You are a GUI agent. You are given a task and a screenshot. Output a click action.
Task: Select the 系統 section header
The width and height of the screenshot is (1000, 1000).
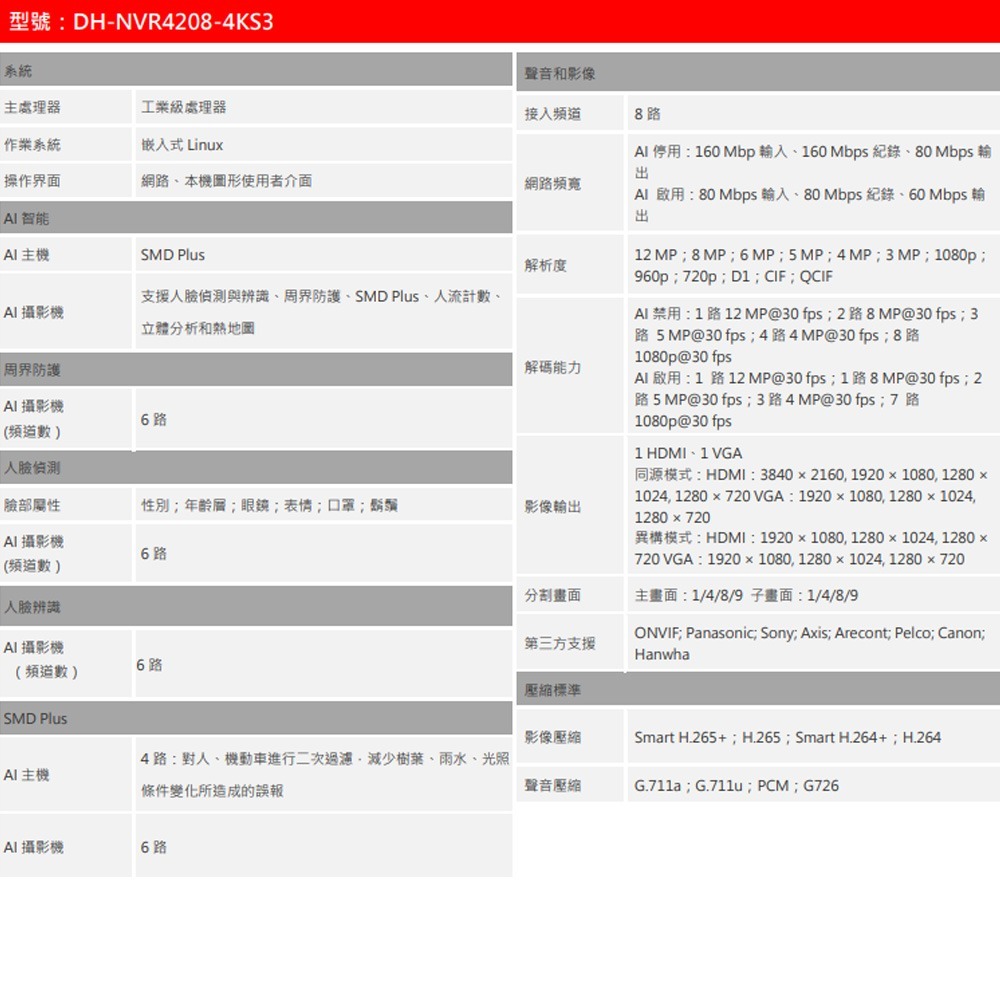pos(256,70)
